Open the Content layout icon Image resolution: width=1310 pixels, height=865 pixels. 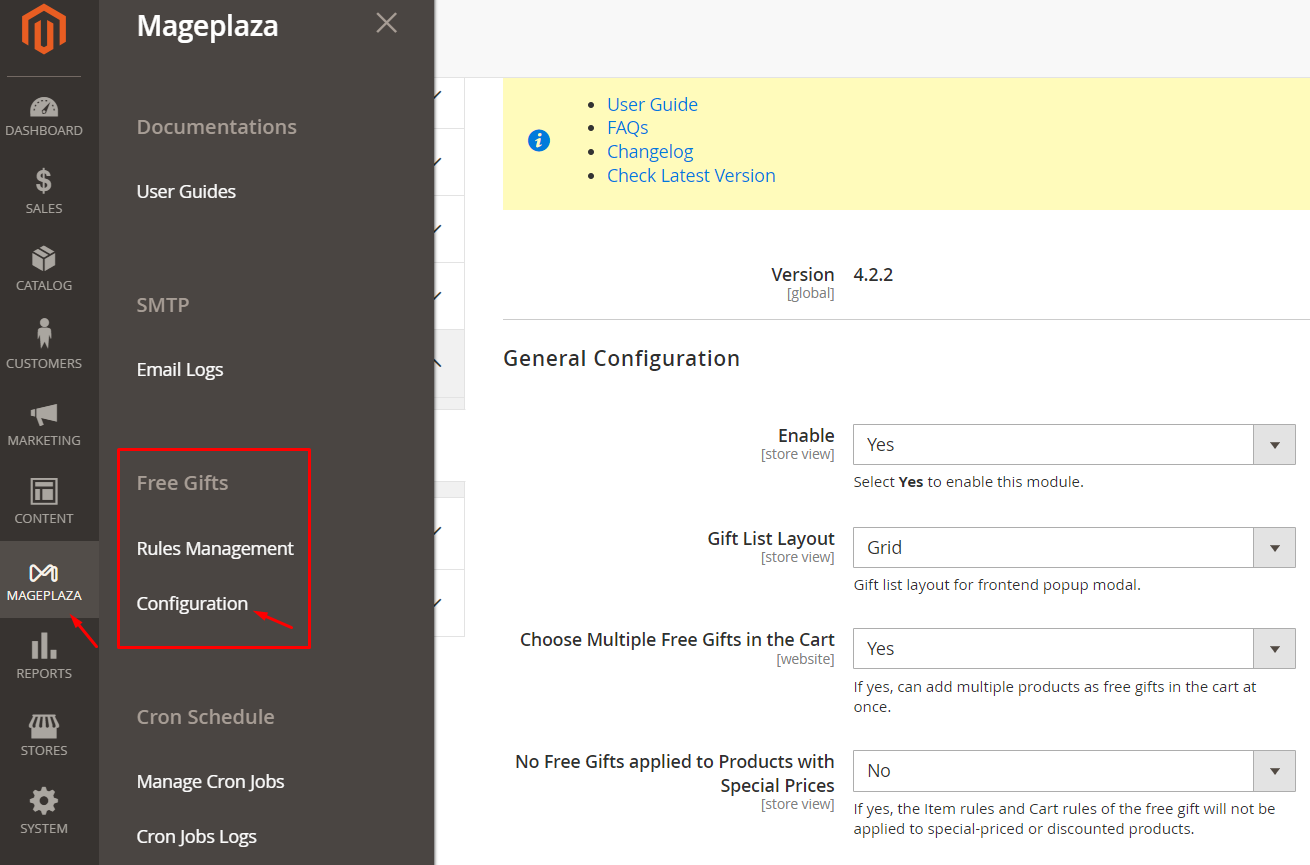44,491
